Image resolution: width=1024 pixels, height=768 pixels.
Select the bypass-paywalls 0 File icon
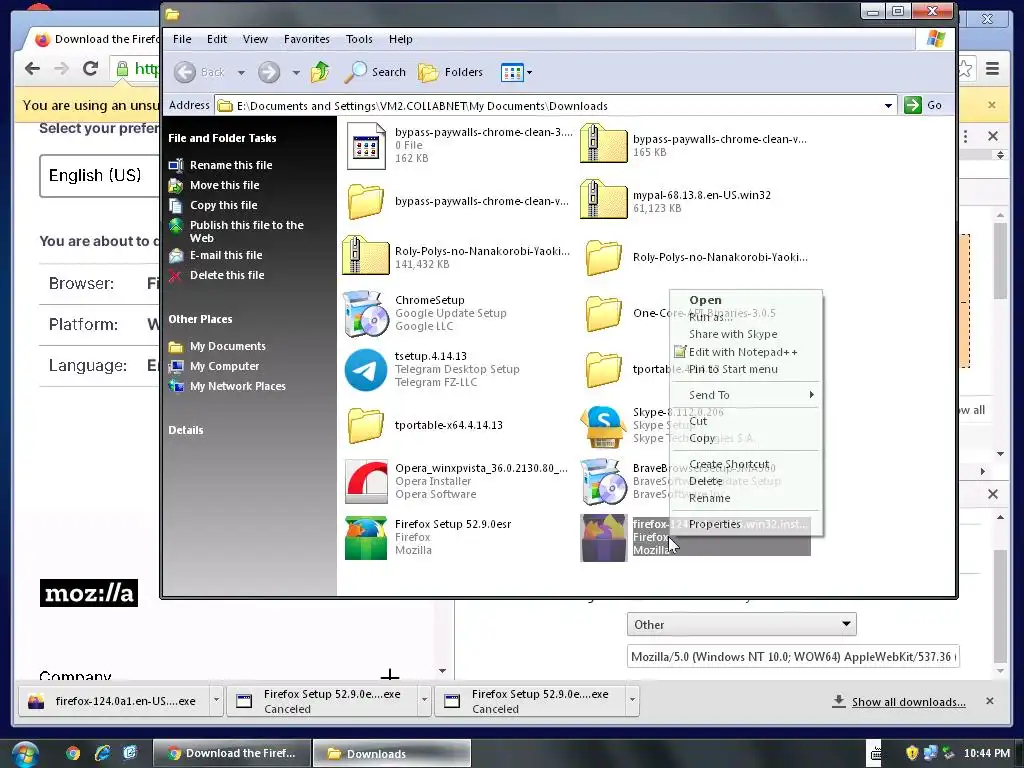pyautogui.click(x=366, y=146)
